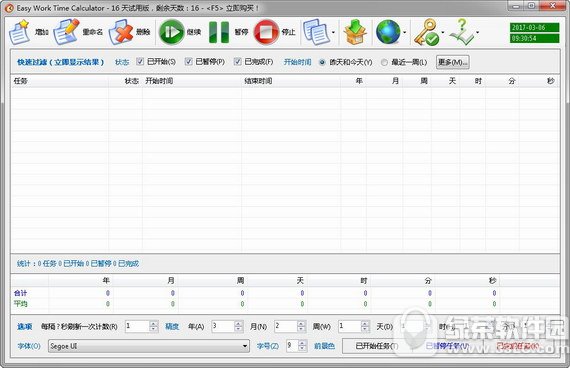Click the box with green download arrow icon
570x368 pixels.
pos(356,32)
